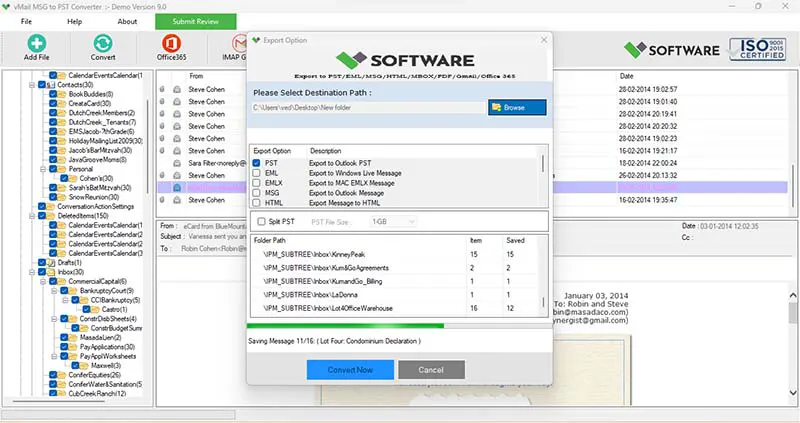Collapse the Contacts(30) tree node
The height and width of the screenshot is (423, 800).
[32, 85]
